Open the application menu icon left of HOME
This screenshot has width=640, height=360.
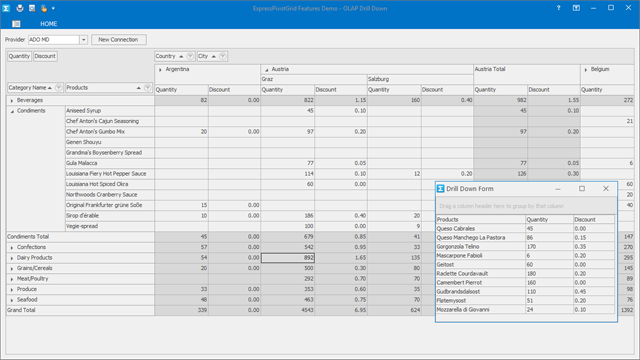tap(16, 24)
